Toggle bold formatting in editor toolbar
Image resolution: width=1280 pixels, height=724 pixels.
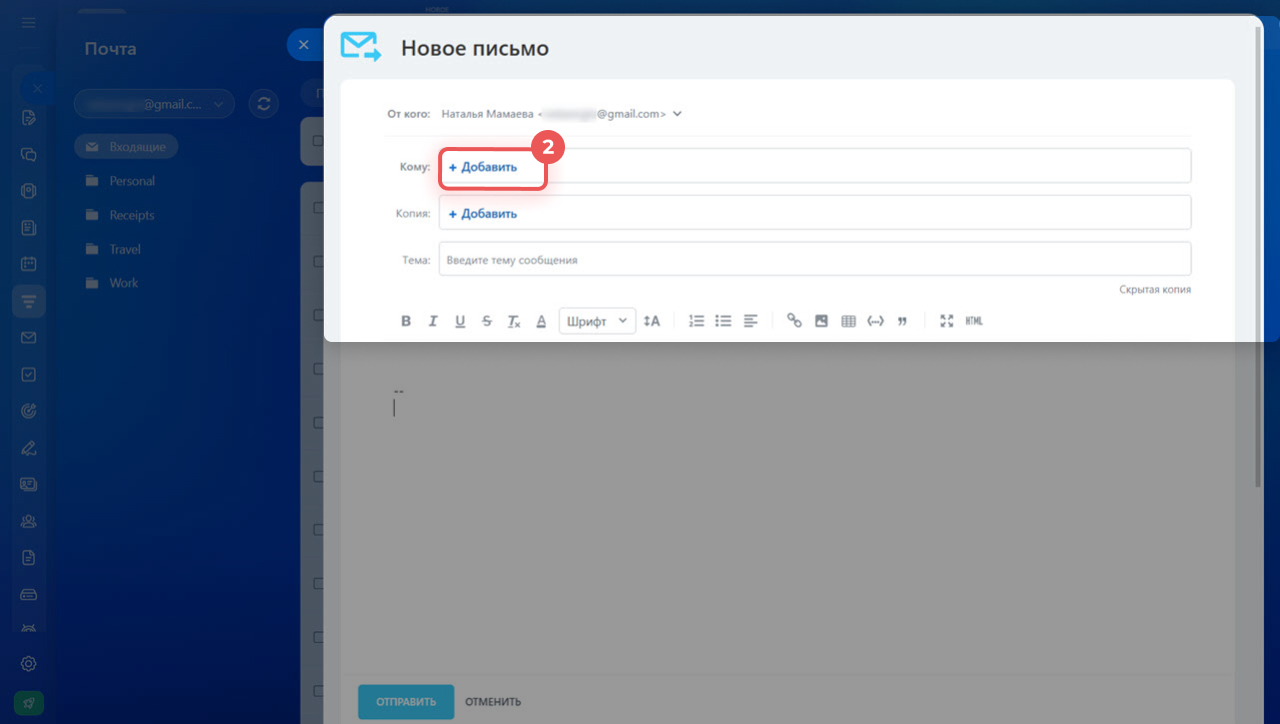[406, 321]
